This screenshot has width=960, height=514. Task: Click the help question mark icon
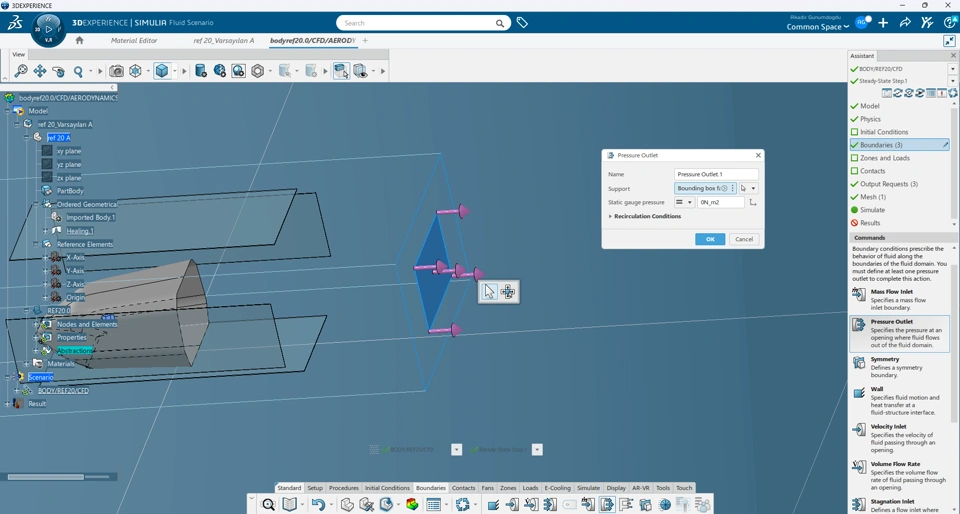pos(950,23)
